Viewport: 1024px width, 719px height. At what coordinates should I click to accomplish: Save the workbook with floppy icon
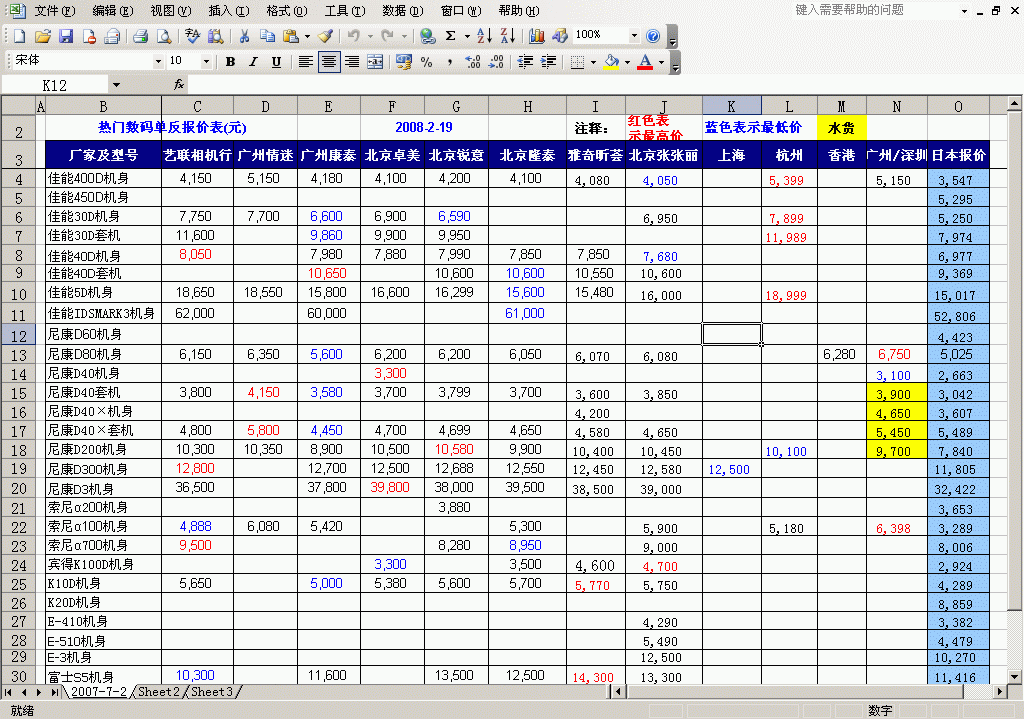pos(66,36)
